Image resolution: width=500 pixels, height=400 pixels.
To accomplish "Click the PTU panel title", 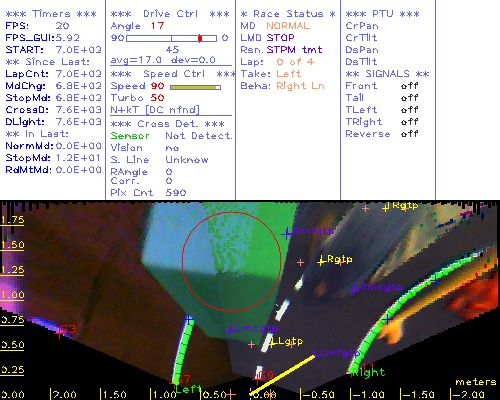I will point(382,14).
